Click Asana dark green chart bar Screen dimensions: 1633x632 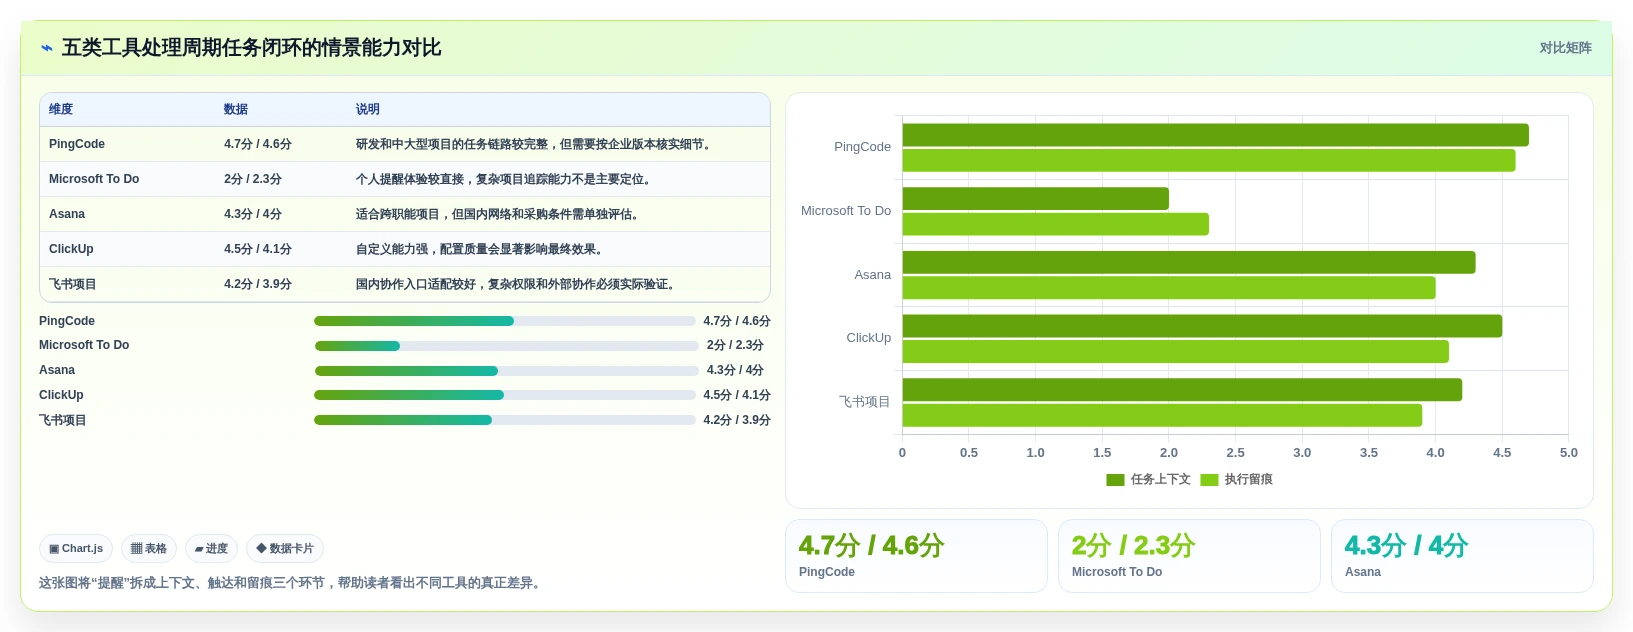point(1189,262)
